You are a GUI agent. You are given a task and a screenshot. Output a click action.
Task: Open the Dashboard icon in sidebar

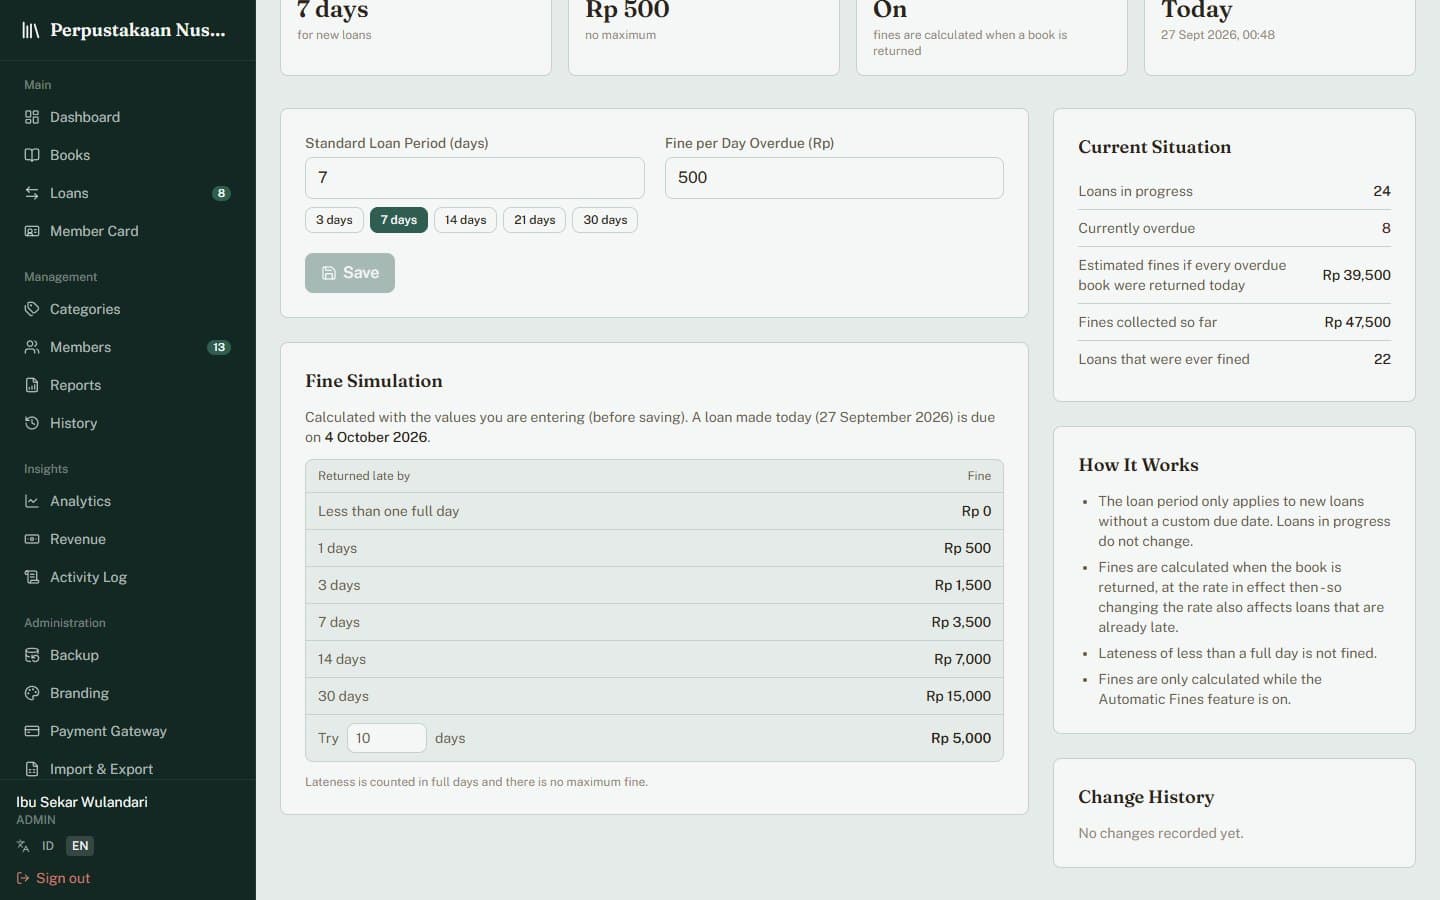32,117
